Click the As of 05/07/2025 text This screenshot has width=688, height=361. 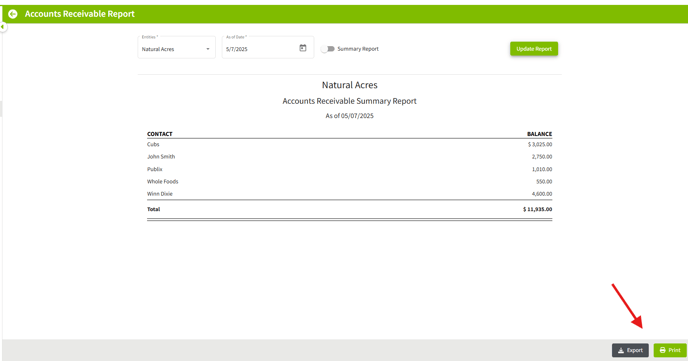tap(349, 116)
